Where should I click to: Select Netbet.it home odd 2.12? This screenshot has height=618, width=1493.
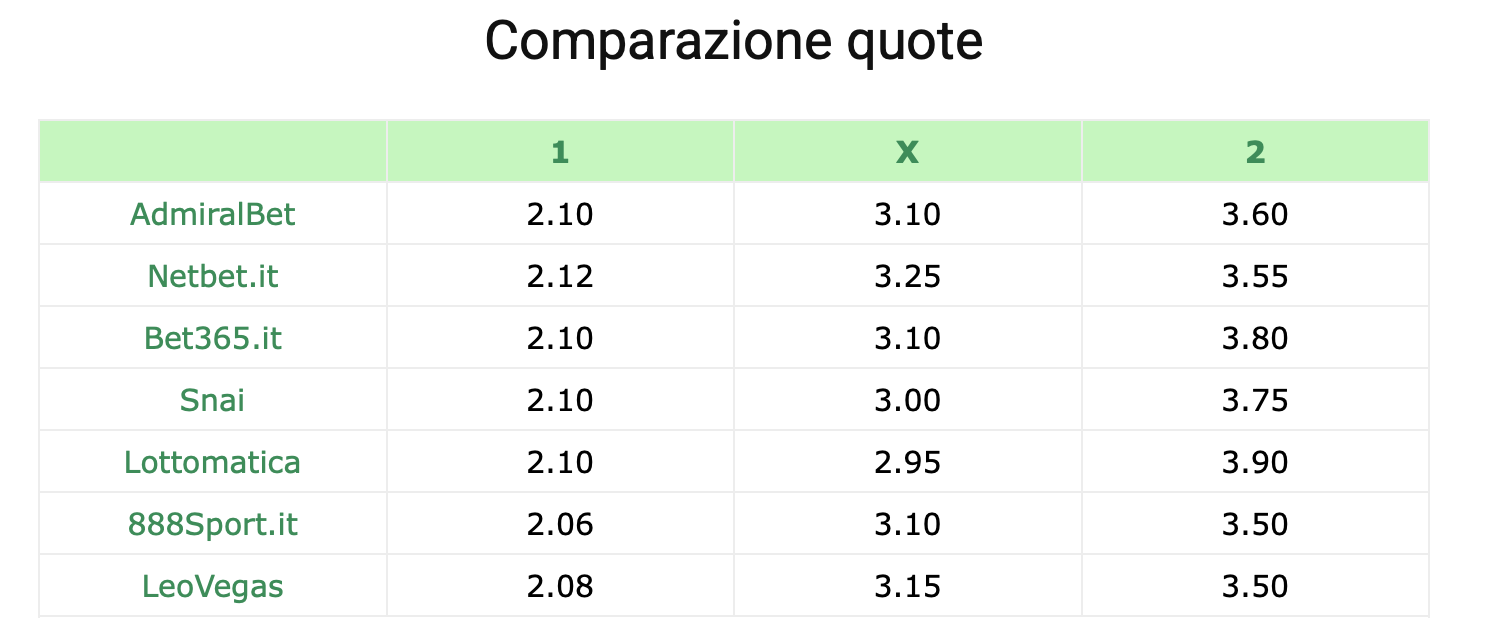point(560,276)
